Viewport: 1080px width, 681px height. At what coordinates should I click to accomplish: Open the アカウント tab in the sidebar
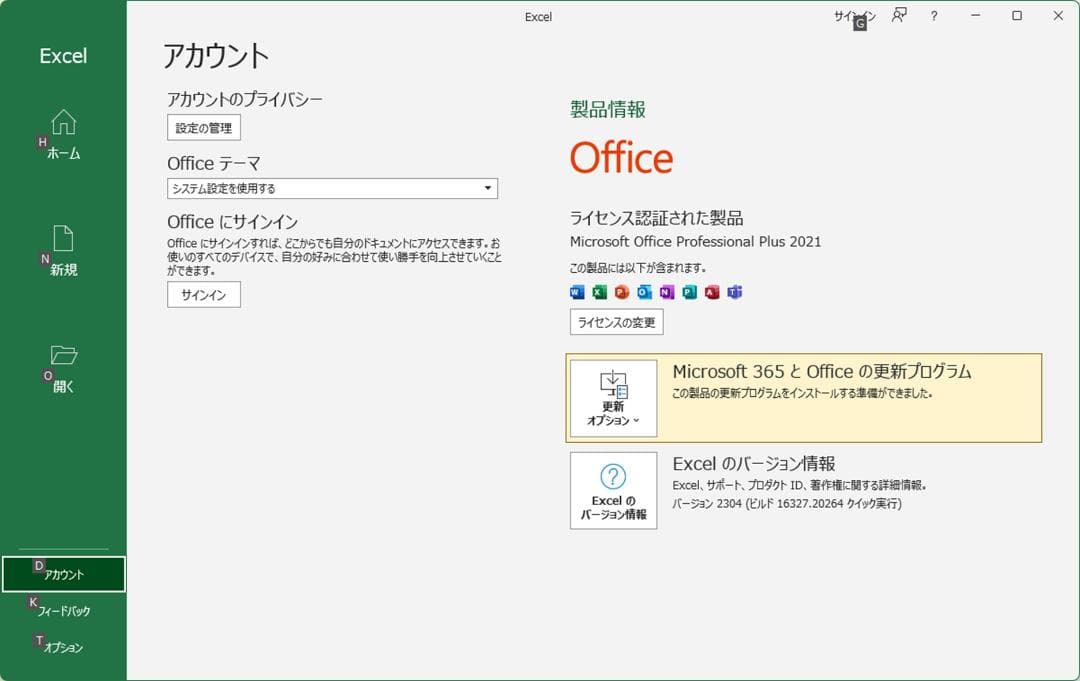[x=64, y=573]
